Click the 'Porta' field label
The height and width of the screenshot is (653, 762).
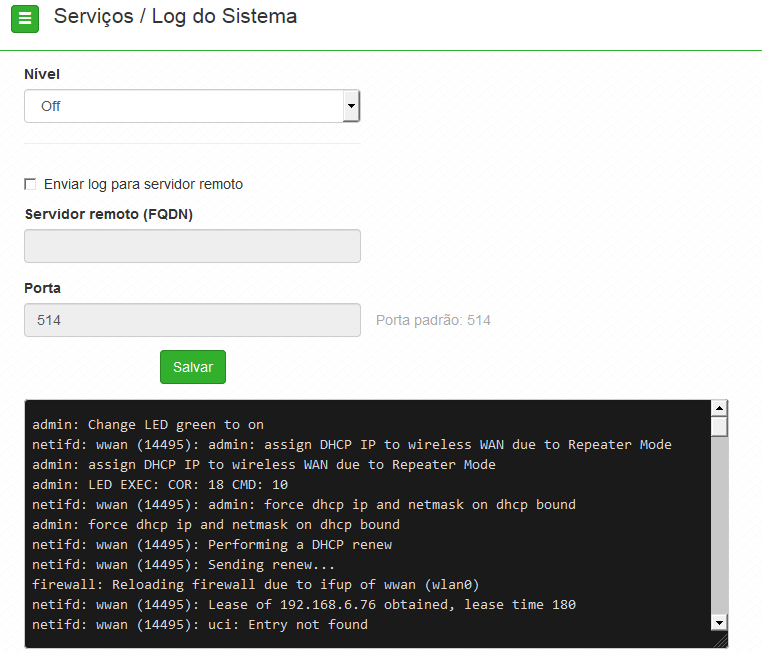42,288
